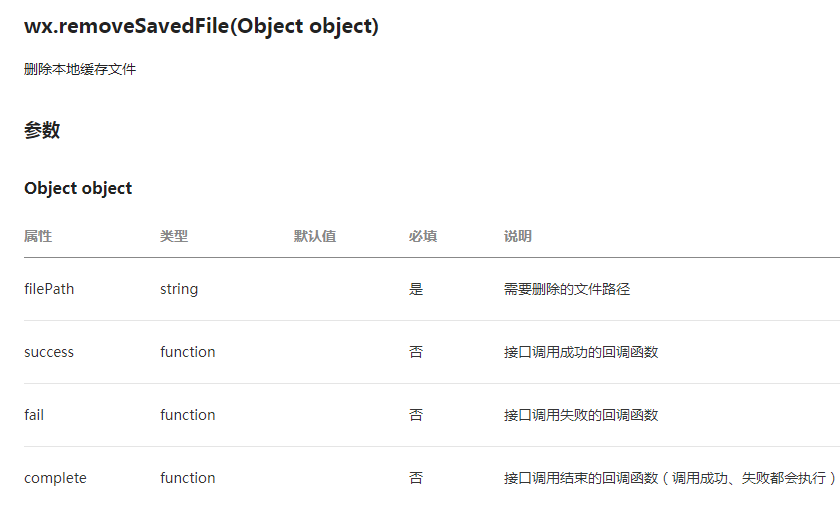Select the complete property cell
840x509 pixels.
pos(55,478)
